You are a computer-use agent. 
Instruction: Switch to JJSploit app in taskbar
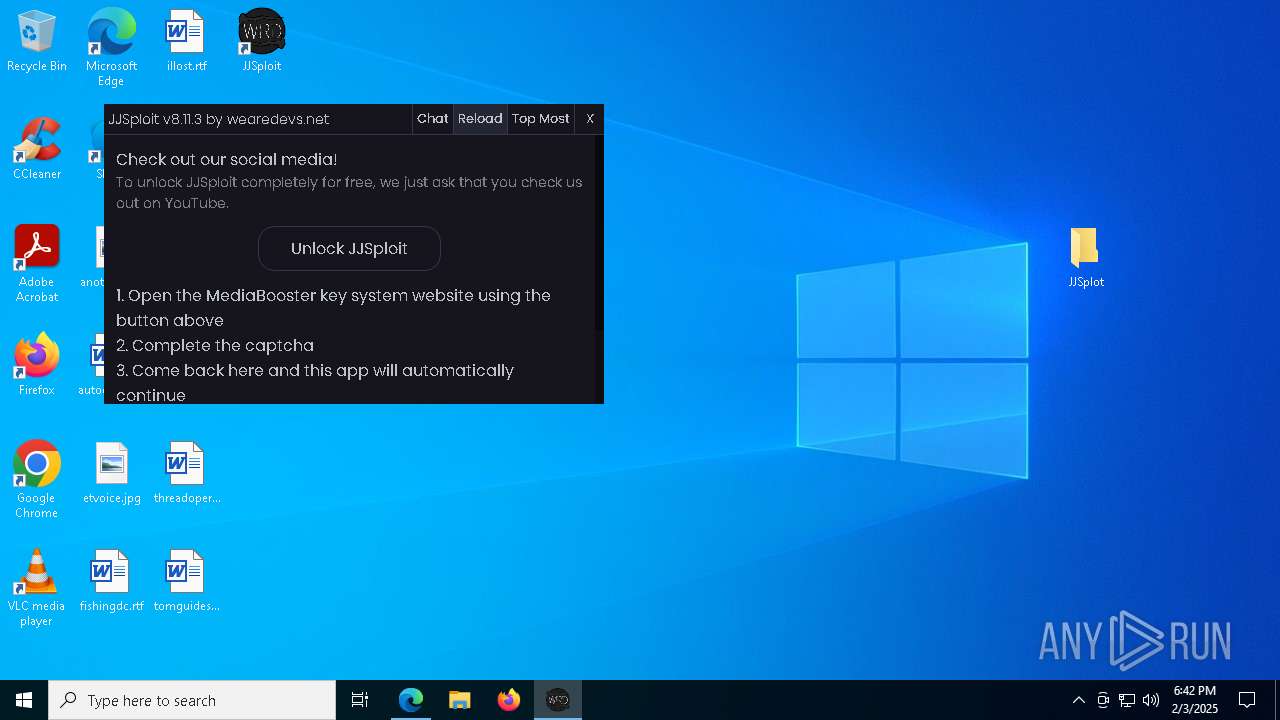click(558, 700)
